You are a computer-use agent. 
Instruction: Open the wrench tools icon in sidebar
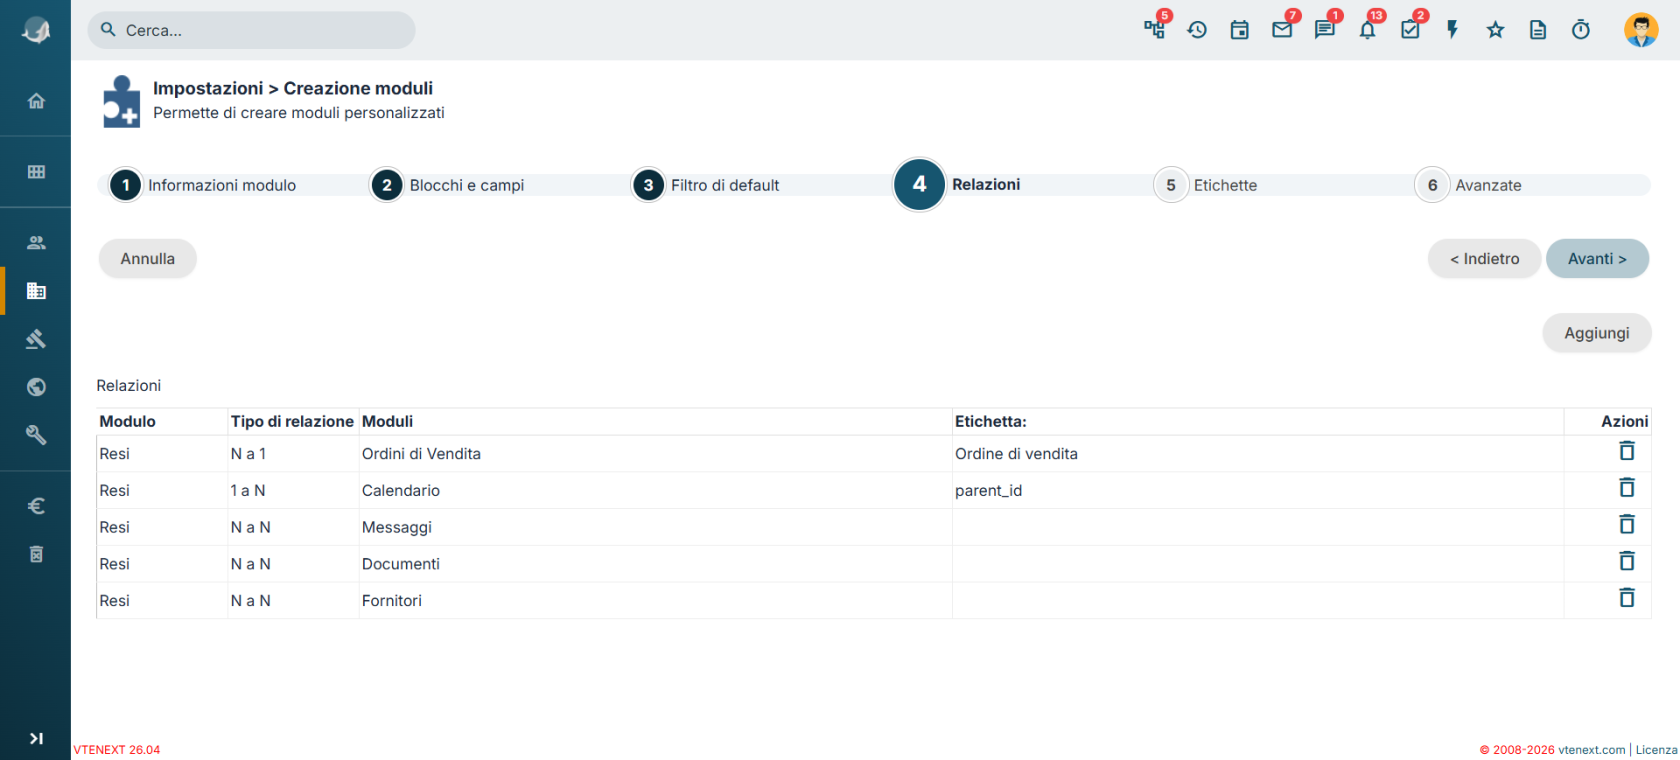coord(36,435)
